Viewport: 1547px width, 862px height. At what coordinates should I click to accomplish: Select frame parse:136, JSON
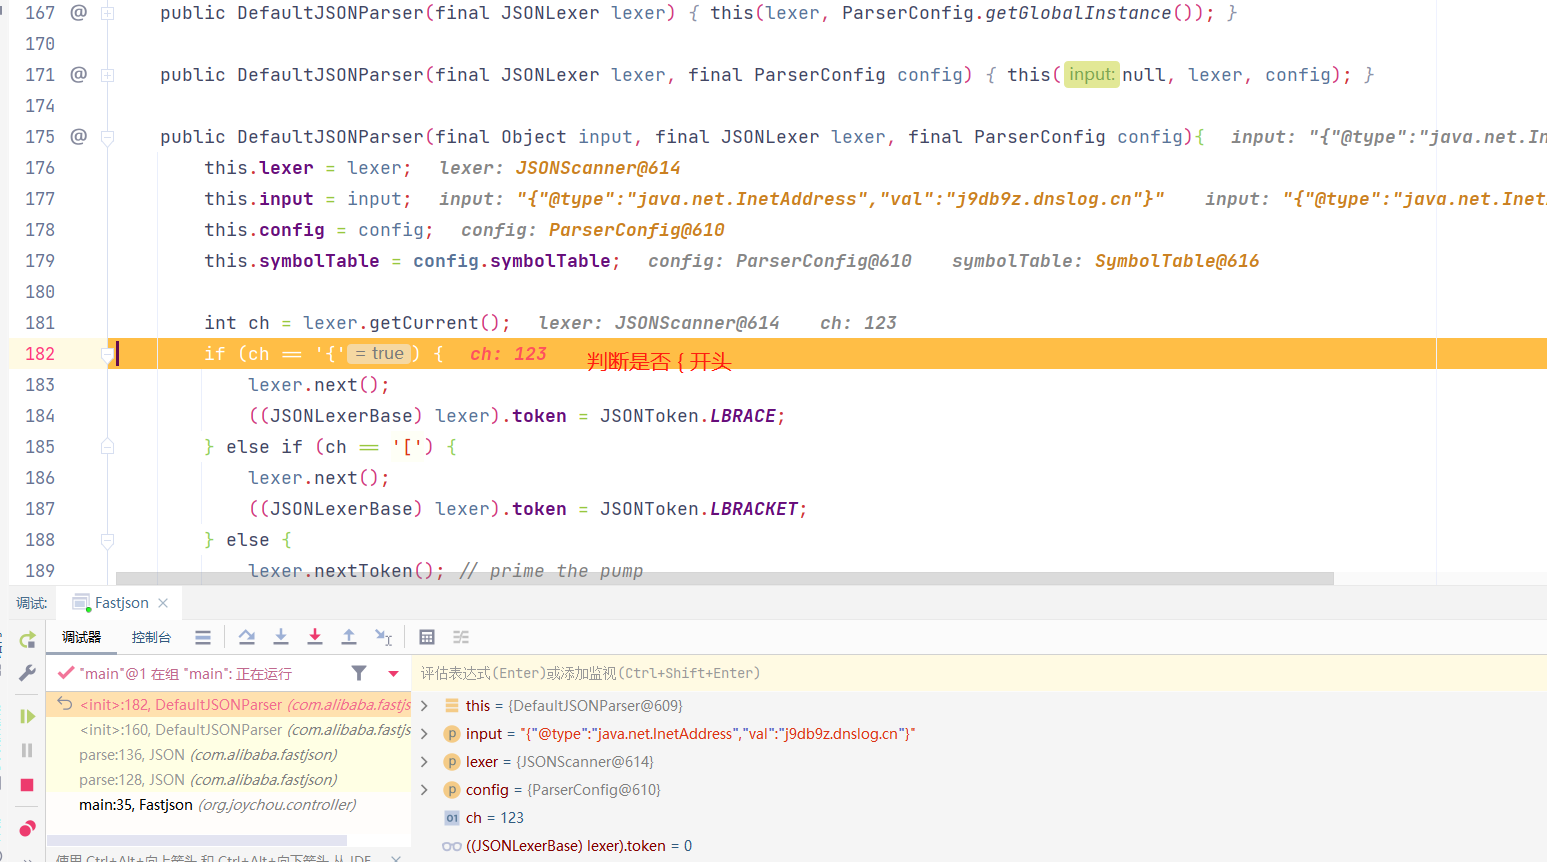229,755
